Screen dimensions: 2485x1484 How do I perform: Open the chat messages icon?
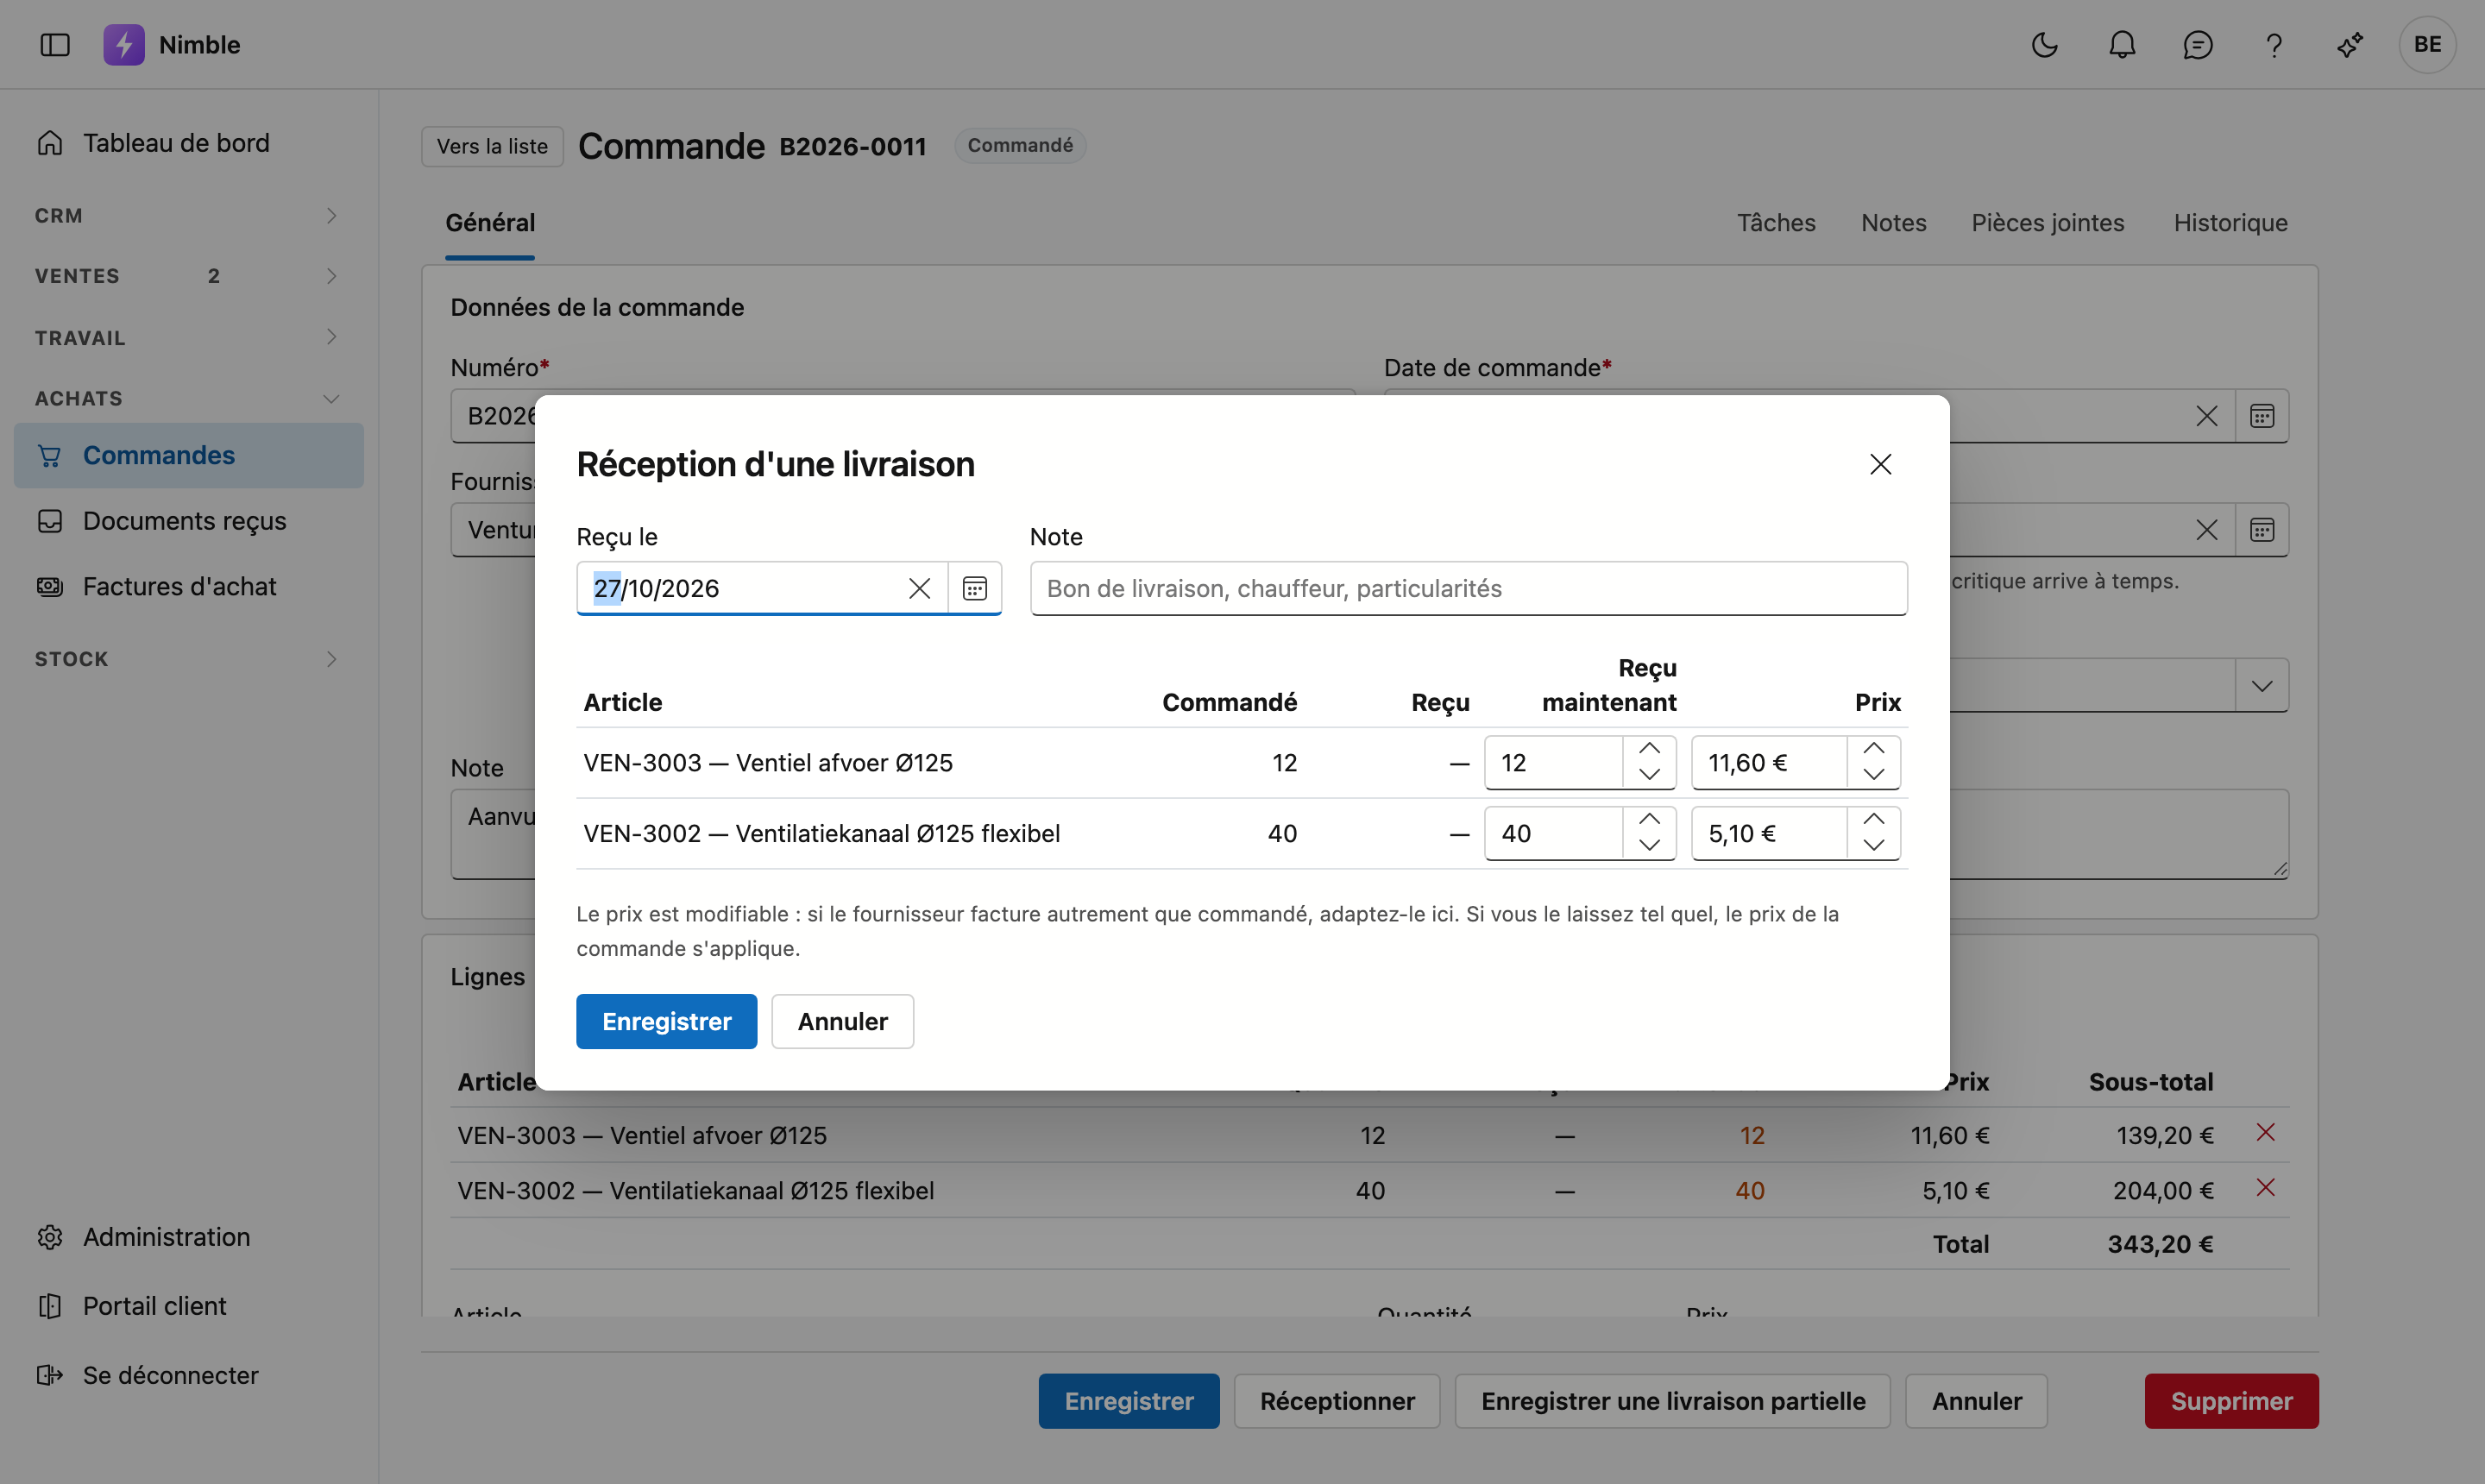[2198, 45]
